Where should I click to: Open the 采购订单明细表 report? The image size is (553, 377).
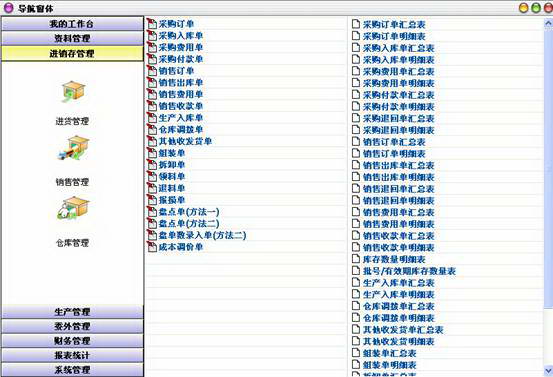(x=394, y=36)
